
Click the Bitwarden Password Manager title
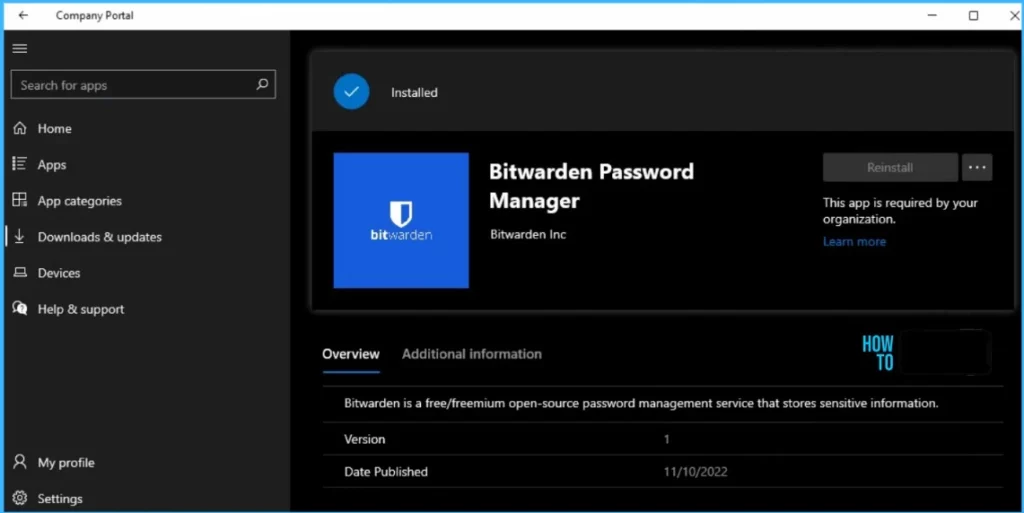591,186
